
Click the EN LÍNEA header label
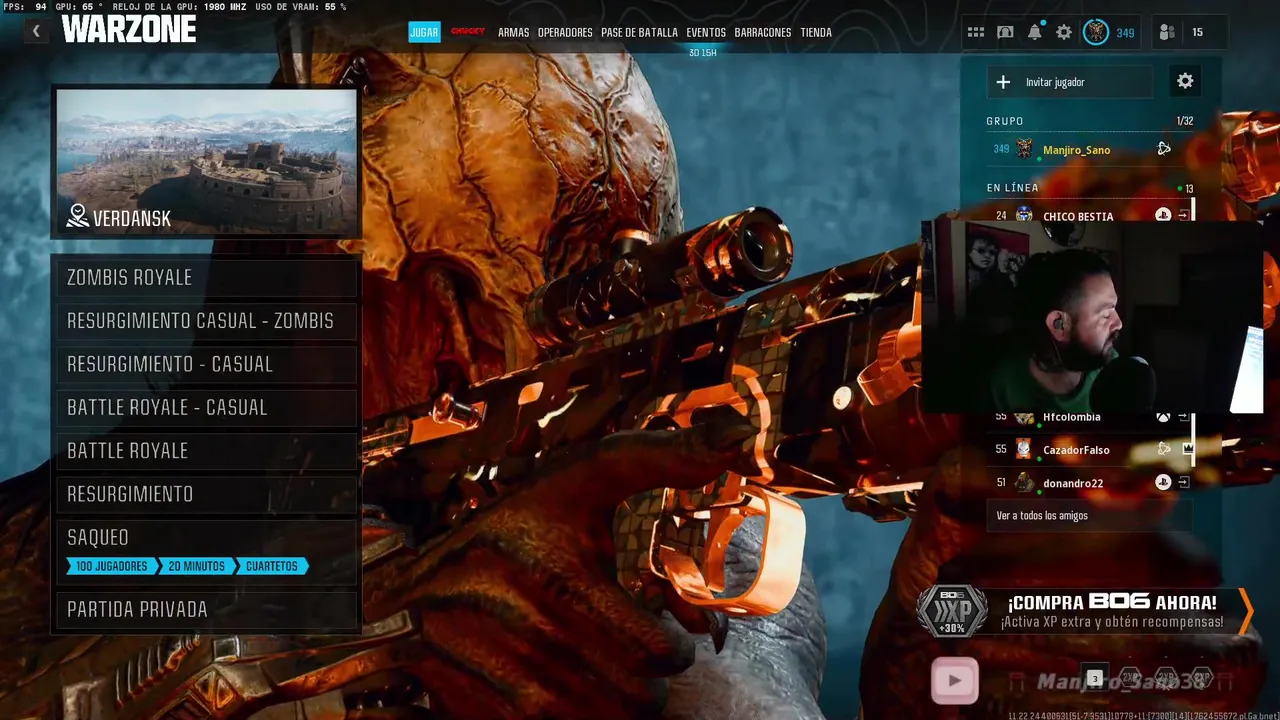tap(1012, 188)
